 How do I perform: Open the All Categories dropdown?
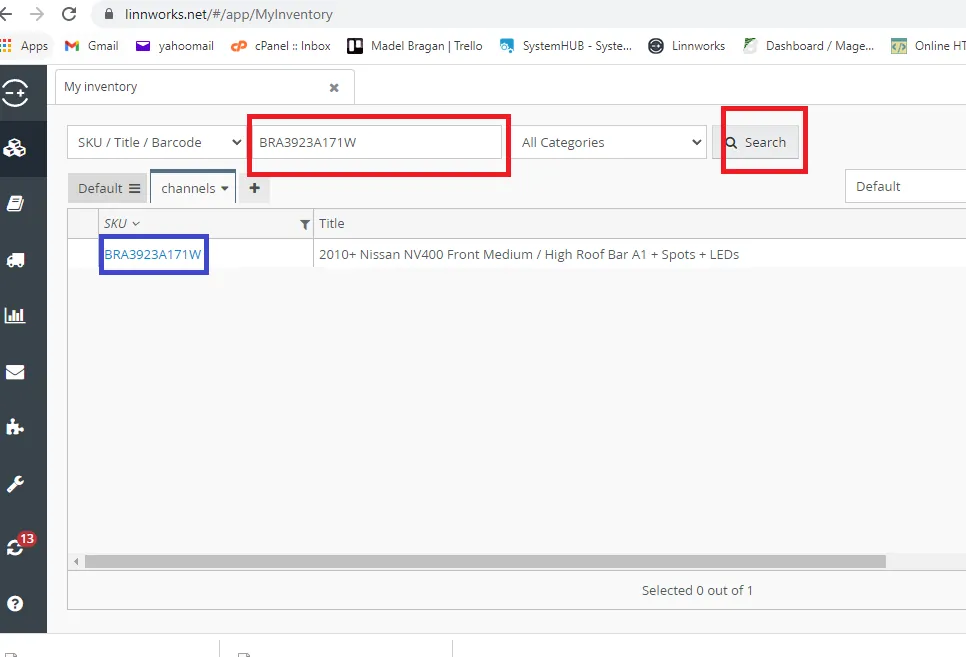pyautogui.click(x=609, y=142)
